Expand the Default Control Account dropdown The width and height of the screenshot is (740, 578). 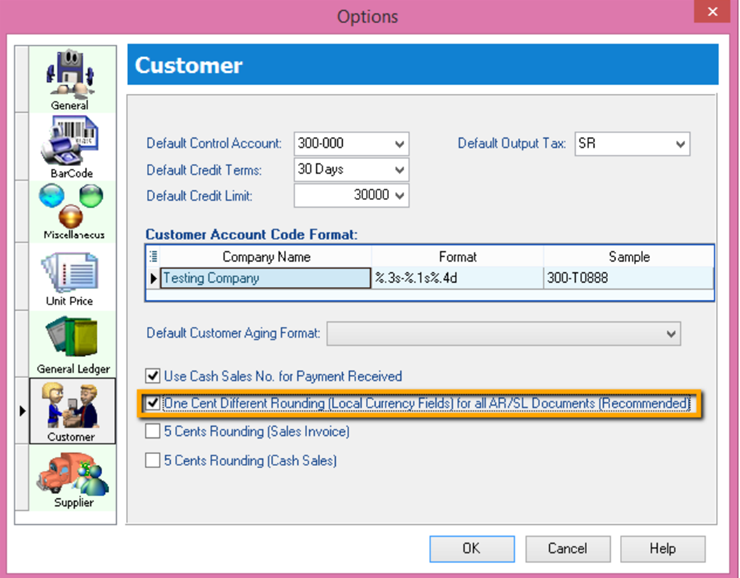[x=400, y=144]
